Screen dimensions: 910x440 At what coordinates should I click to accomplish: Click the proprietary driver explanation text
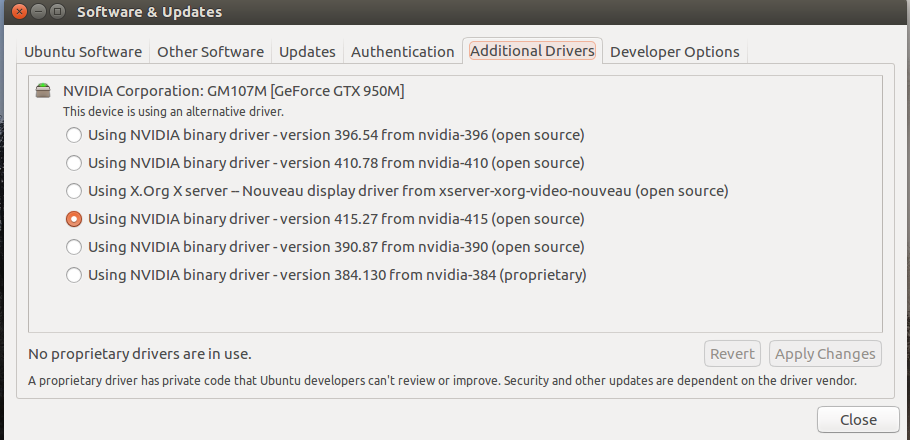click(442, 381)
